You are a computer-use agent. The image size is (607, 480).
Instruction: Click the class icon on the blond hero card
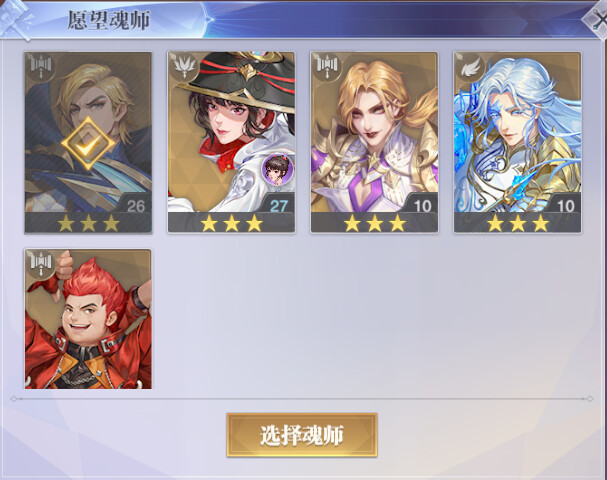click(x=41, y=67)
